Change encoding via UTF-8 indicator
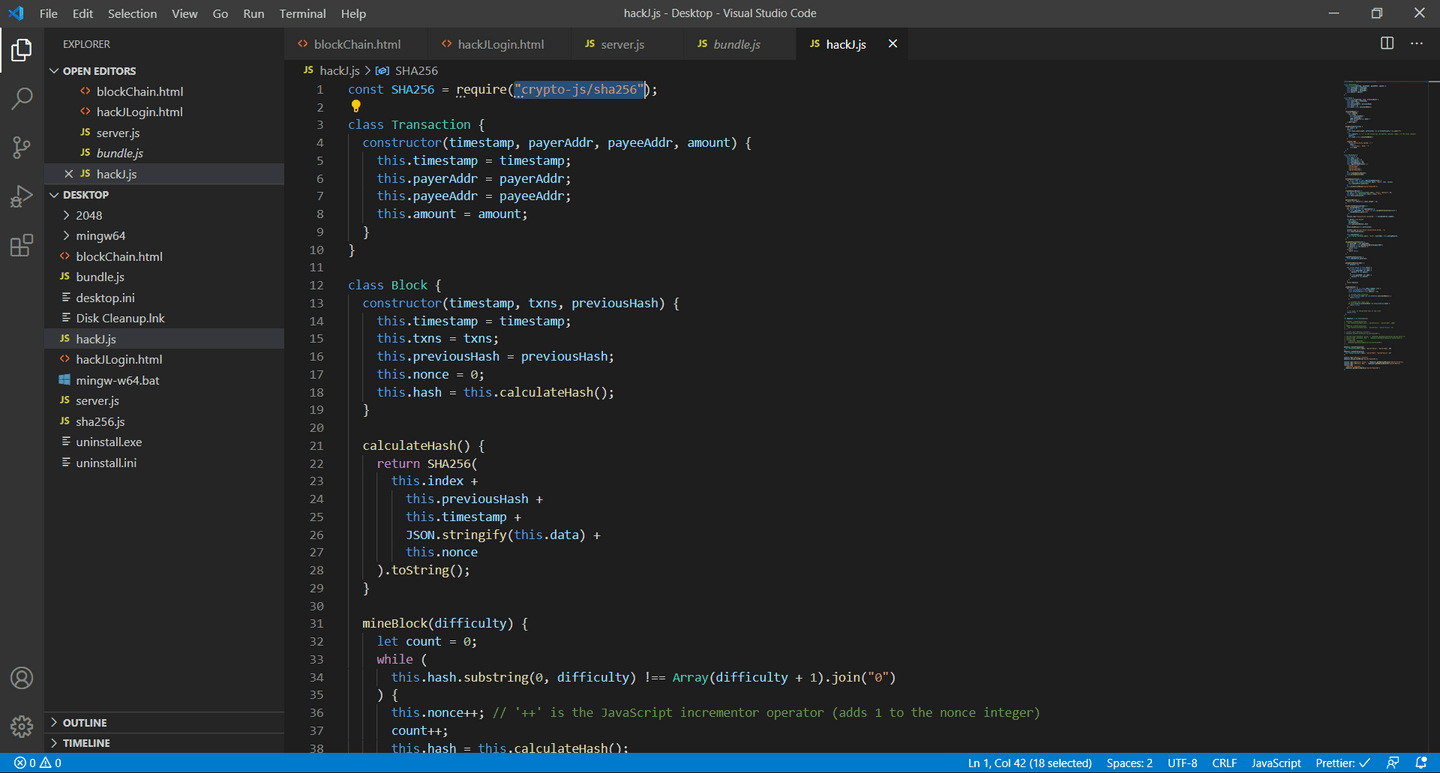 (1182, 763)
